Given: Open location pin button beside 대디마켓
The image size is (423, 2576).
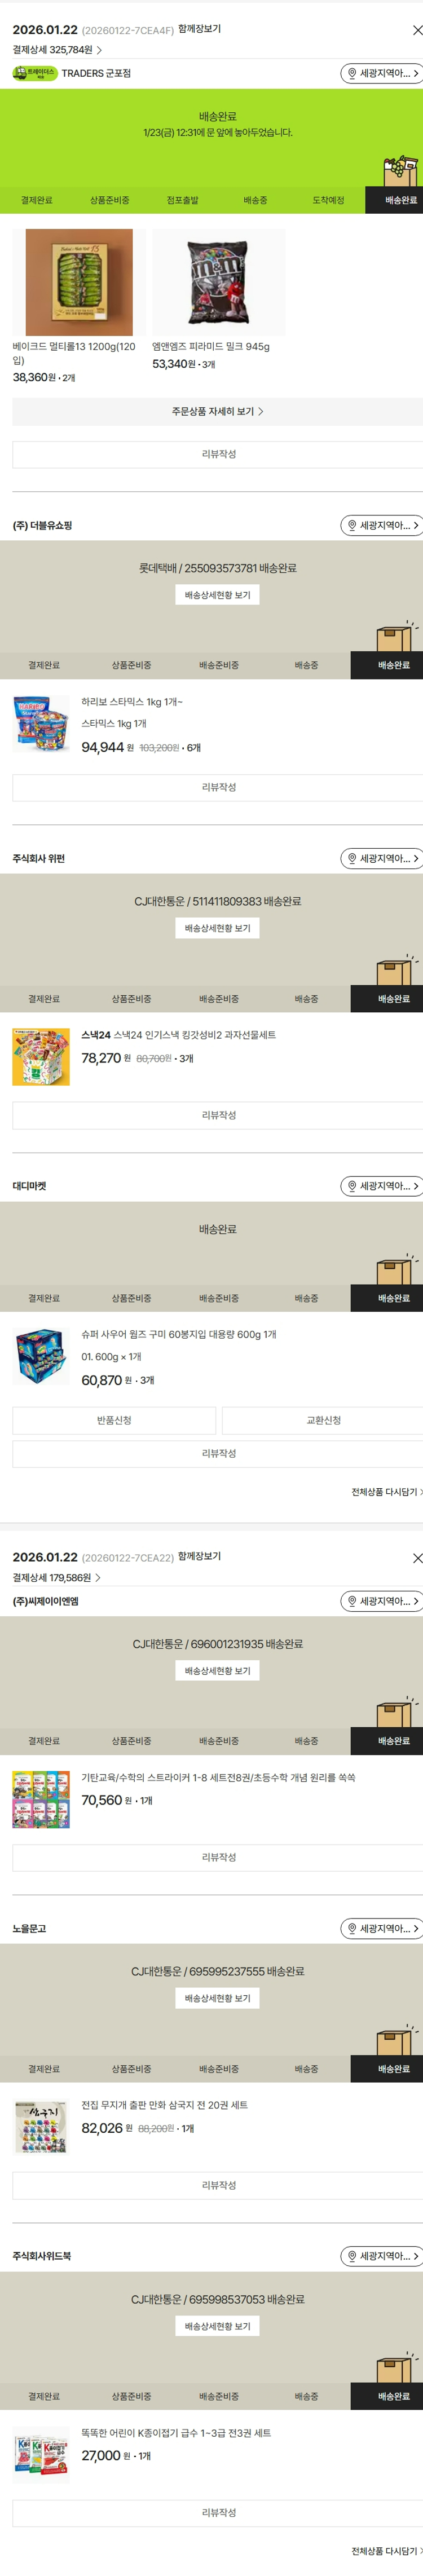Looking at the screenshot, I should point(382,1186).
